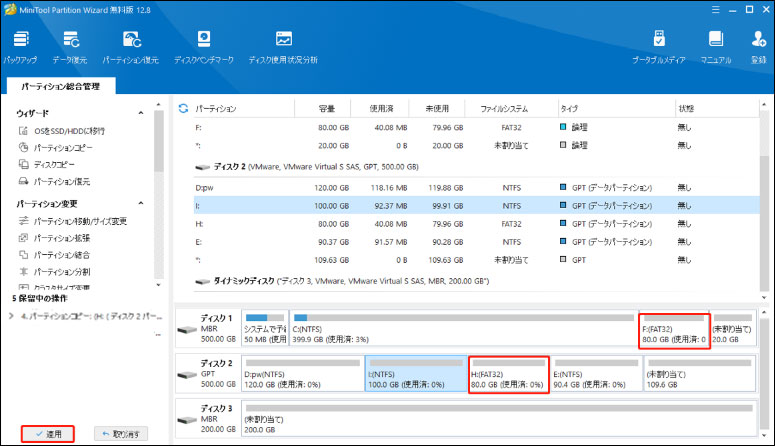Click ディスク 3 MBR in disk map
This screenshot has height=446, width=775.
pos(208,419)
